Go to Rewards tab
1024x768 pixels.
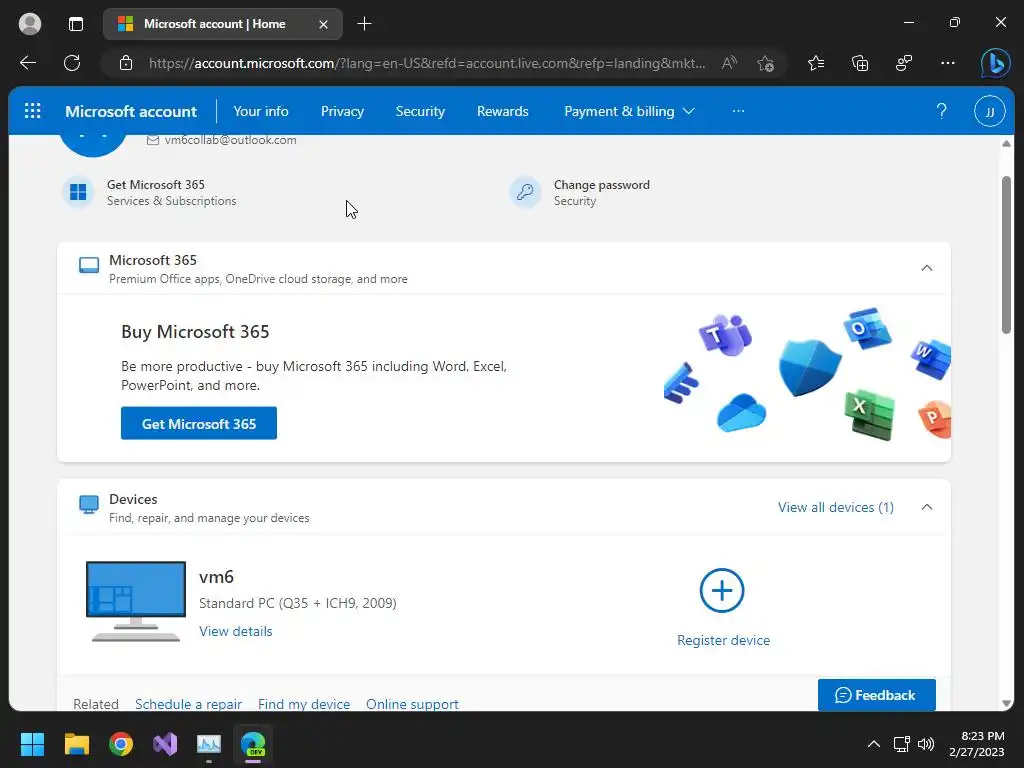click(x=502, y=111)
